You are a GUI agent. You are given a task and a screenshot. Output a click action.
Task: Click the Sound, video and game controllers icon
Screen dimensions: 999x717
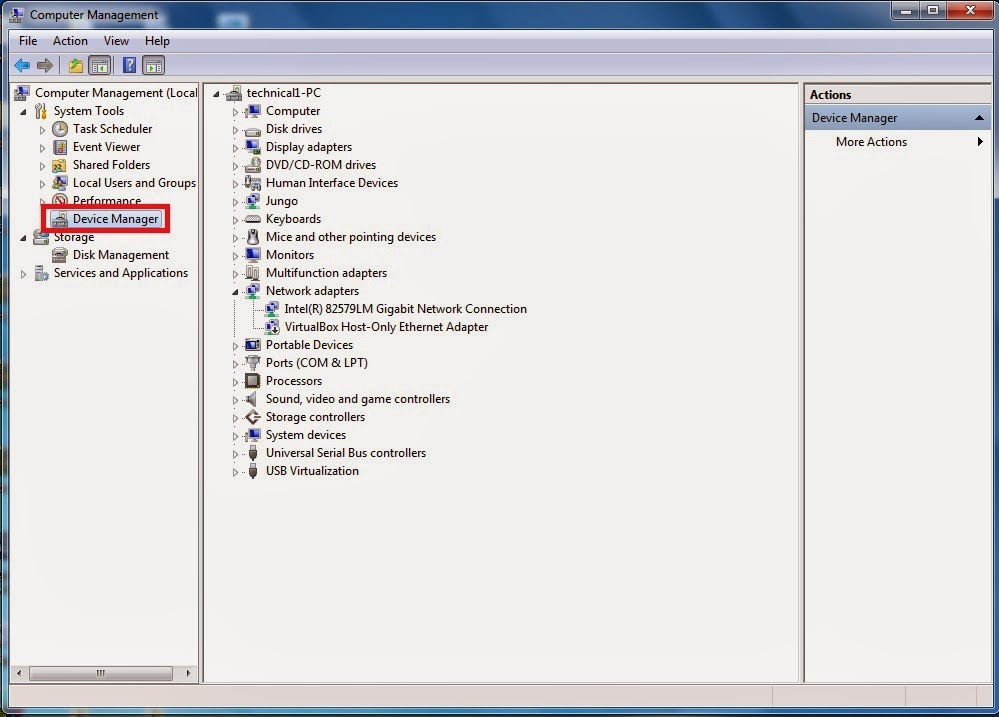point(252,399)
